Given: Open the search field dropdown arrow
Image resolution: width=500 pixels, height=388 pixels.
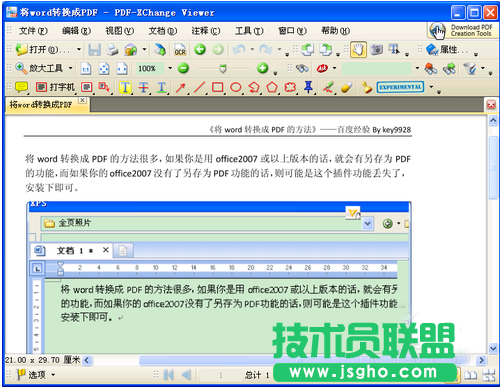Looking at the screenshot, I should point(417,68).
